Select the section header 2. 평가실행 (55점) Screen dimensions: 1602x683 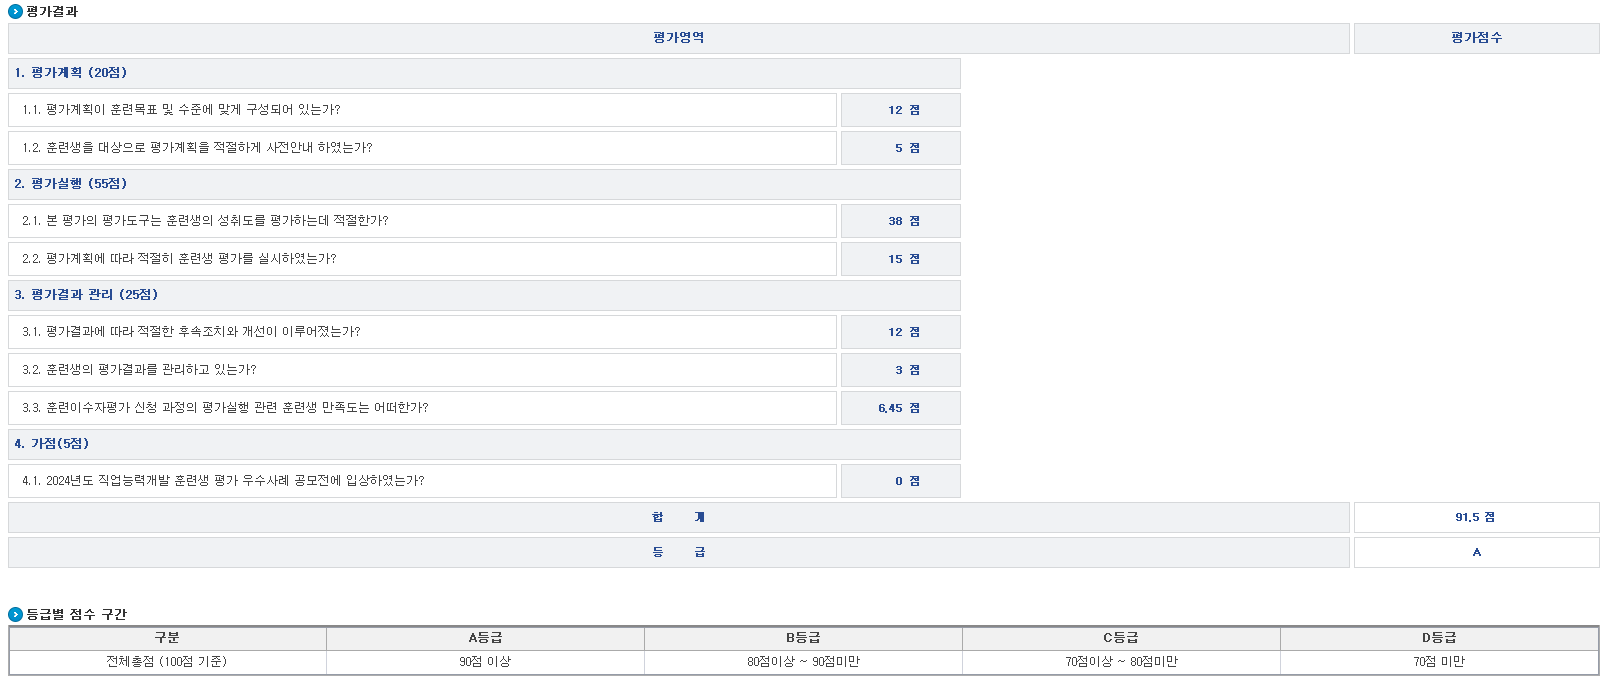pyautogui.click(x=71, y=184)
